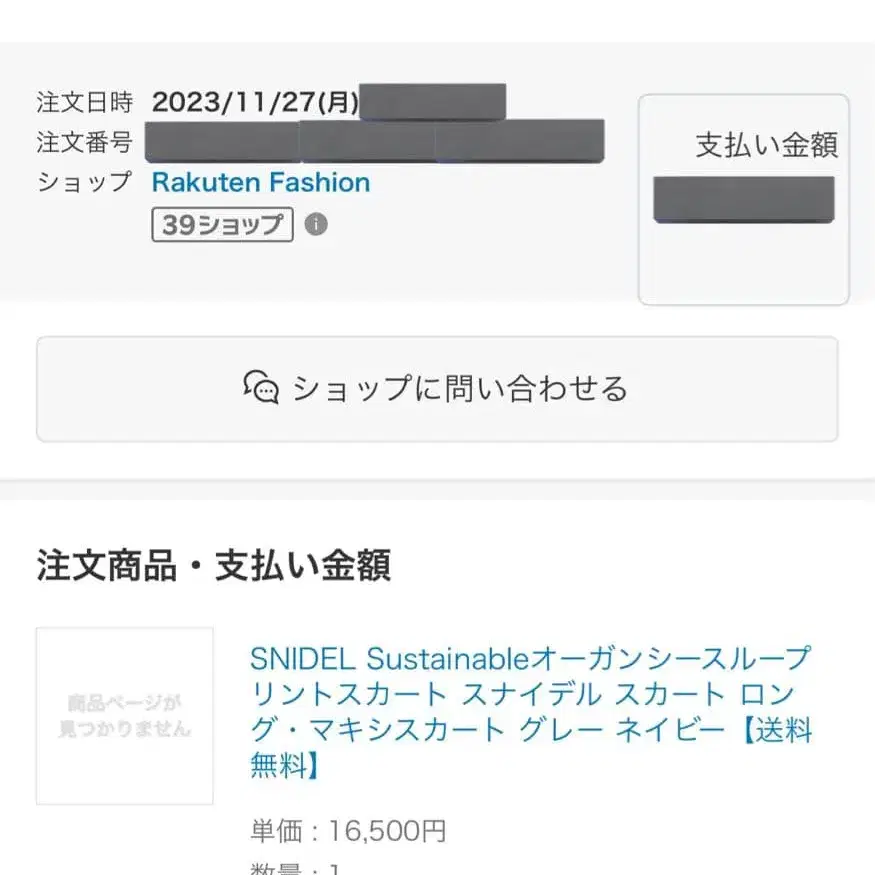This screenshot has width=875, height=875.
Task: Click the masked order time next to date
Action: [432, 102]
